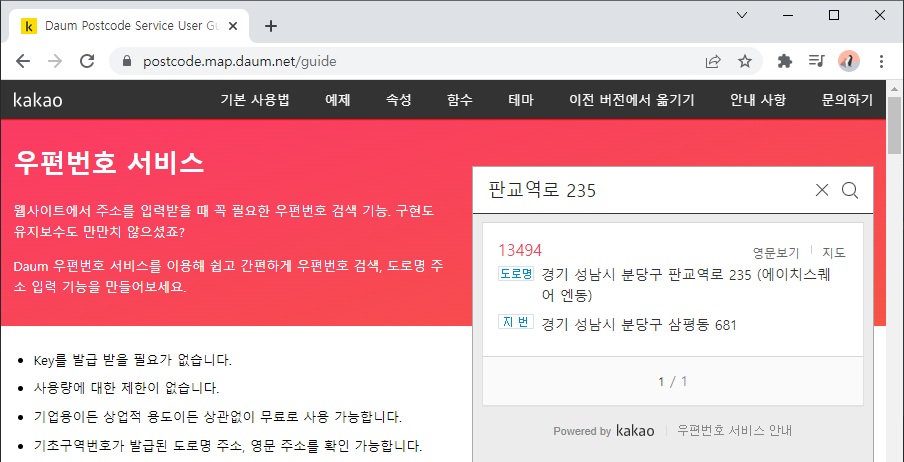Screen dimensions: 904x462
Task: Click the 영문보기 link in the result
Action: (775, 253)
